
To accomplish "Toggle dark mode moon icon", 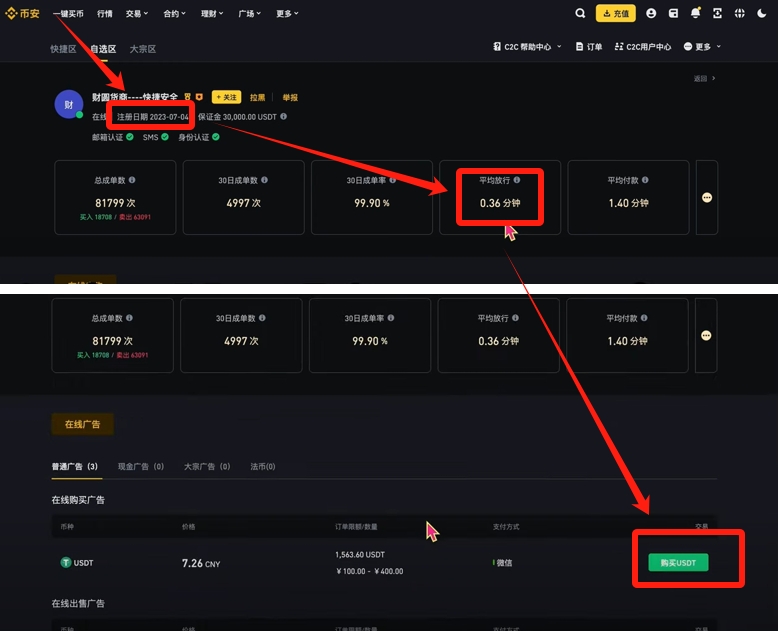I will (x=762, y=13).
